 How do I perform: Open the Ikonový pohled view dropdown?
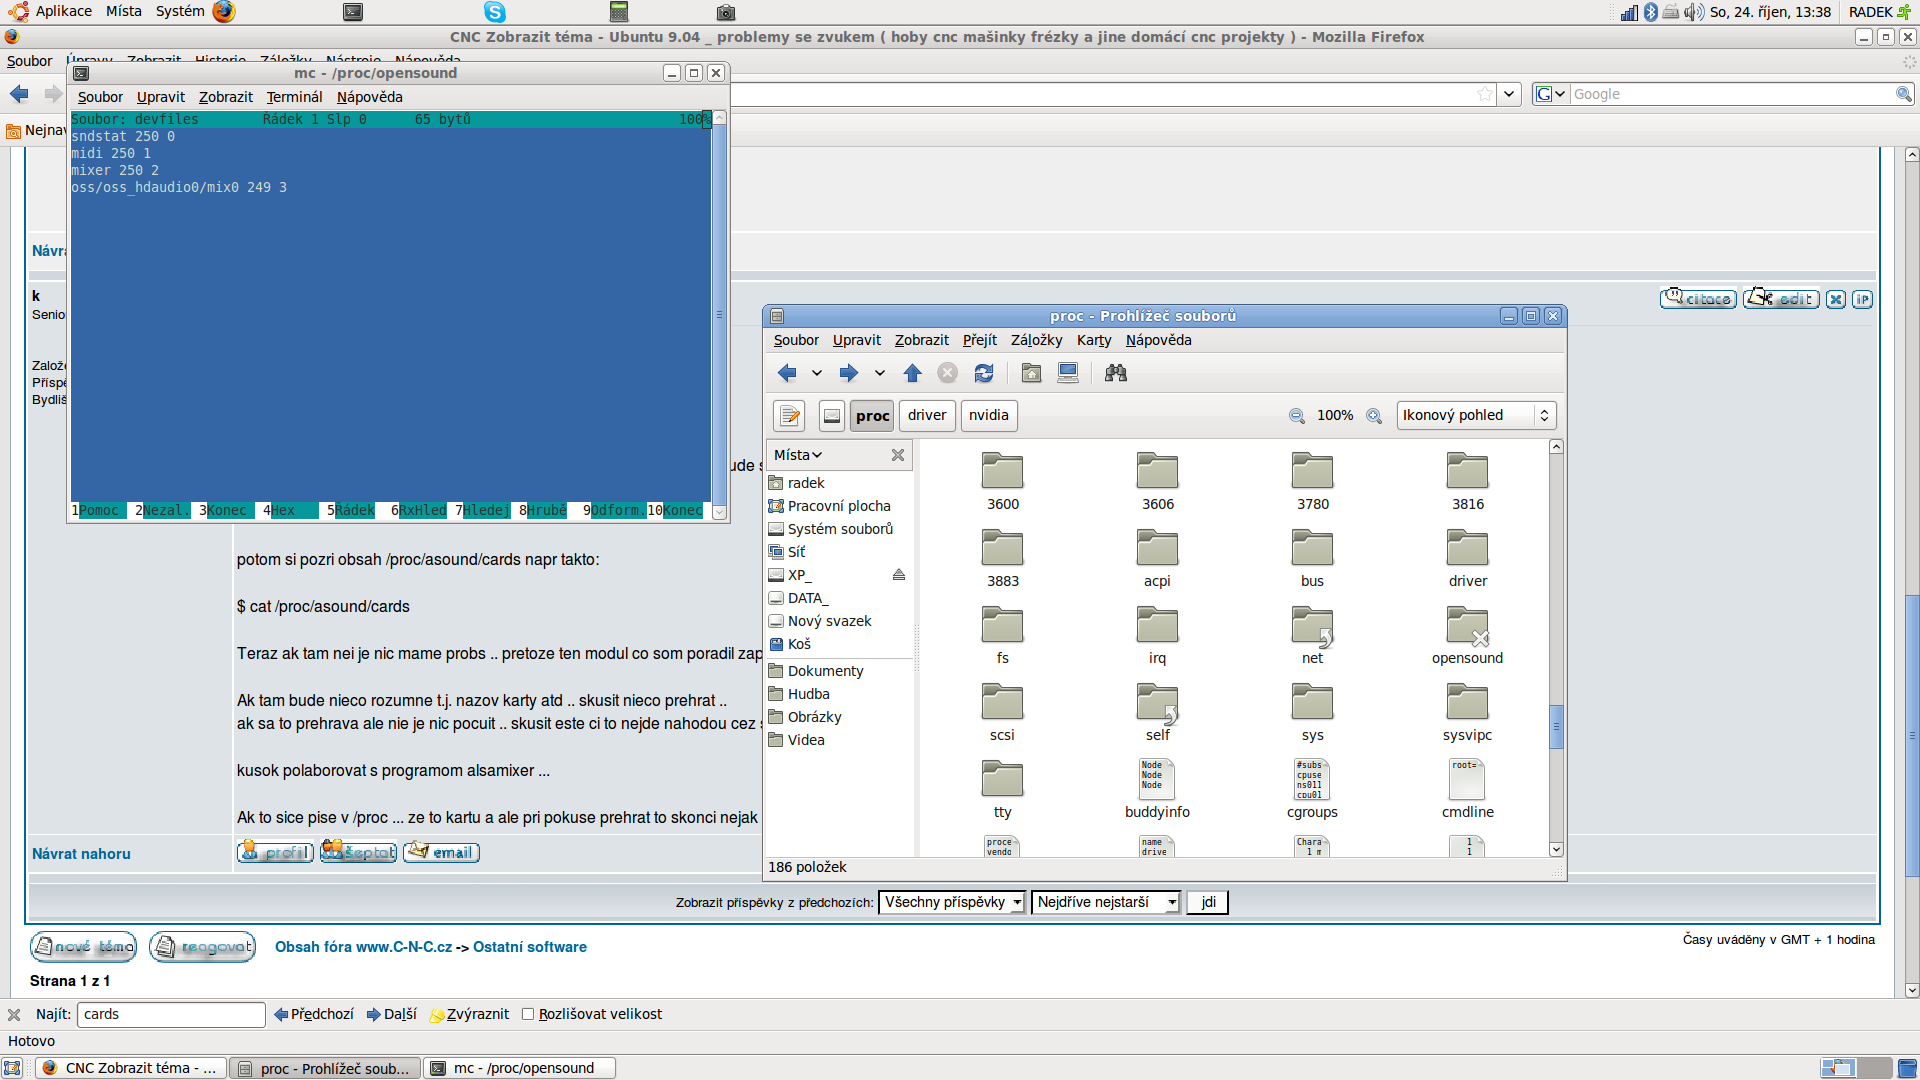1476,416
